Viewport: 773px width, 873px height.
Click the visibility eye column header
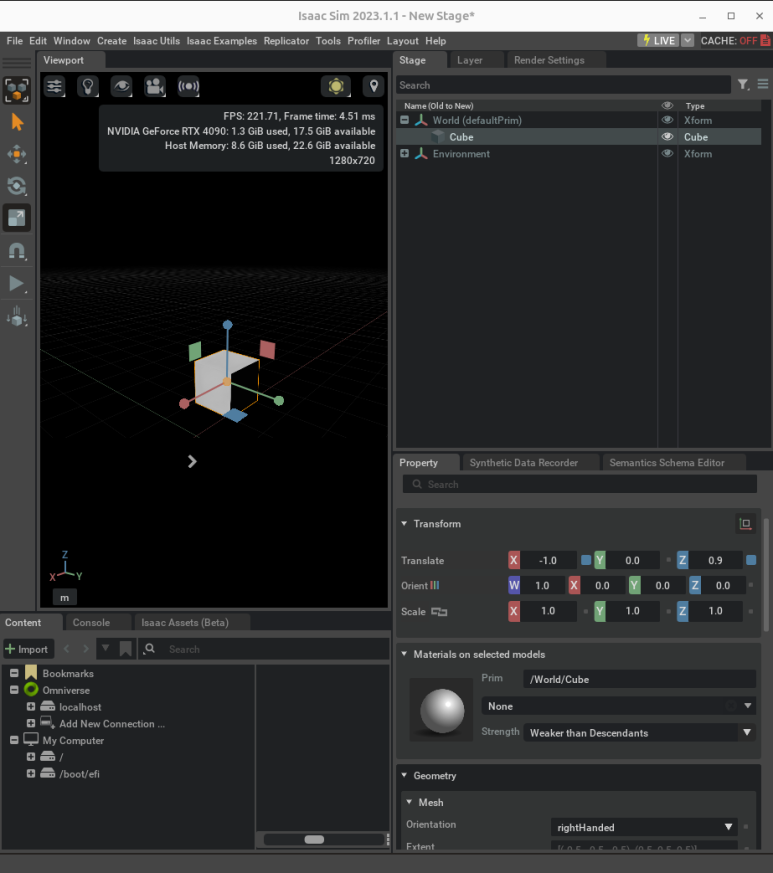point(667,105)
